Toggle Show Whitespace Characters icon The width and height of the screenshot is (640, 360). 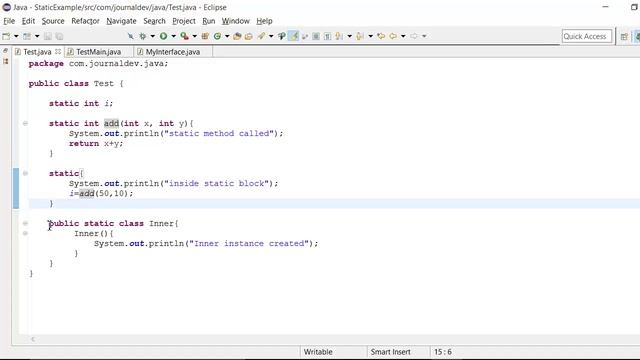pyautogui.click(x=327, y=36)
